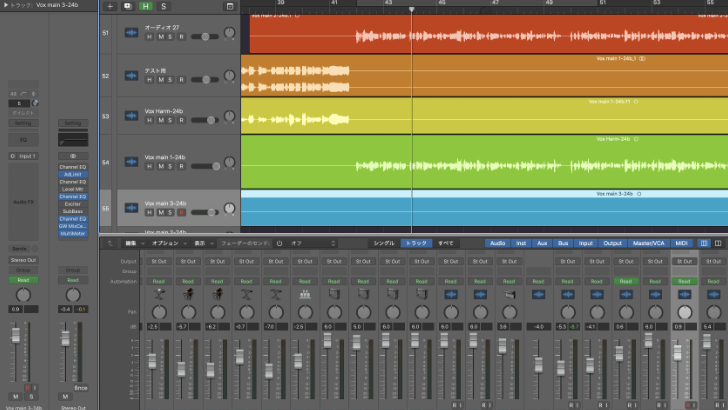Click the waveform icon of track テスト用
The width and height of the screenshot is (728, 410).
pos(131,76)
